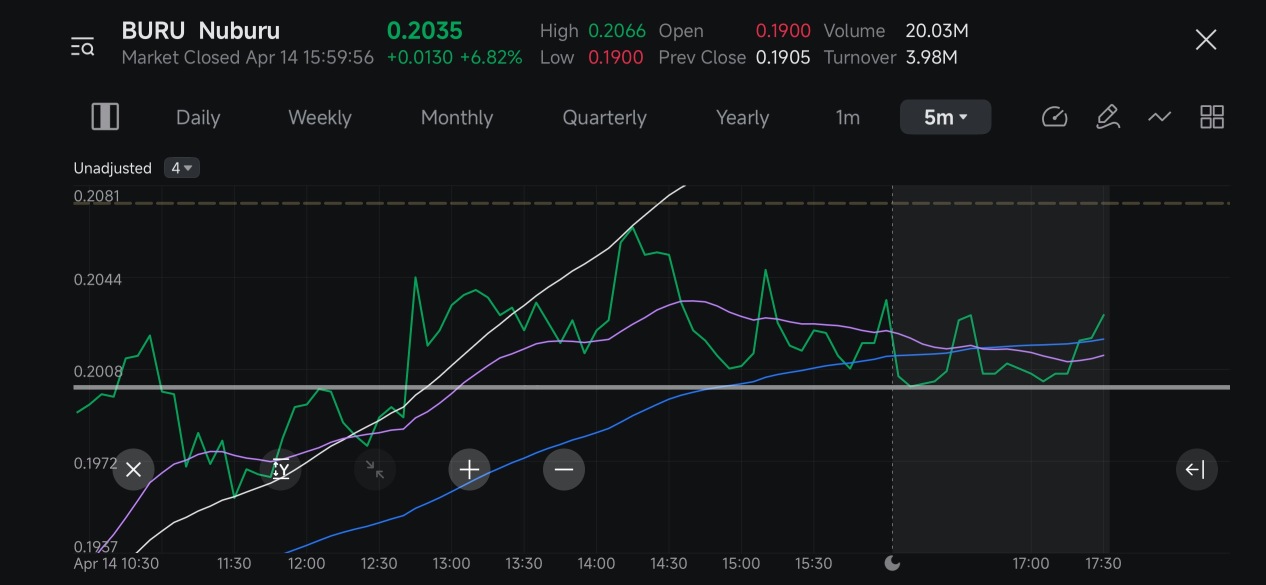Expand the 5m interval dropdown
This screenshot has width=1266, height=585.
(x=945, y=117)
